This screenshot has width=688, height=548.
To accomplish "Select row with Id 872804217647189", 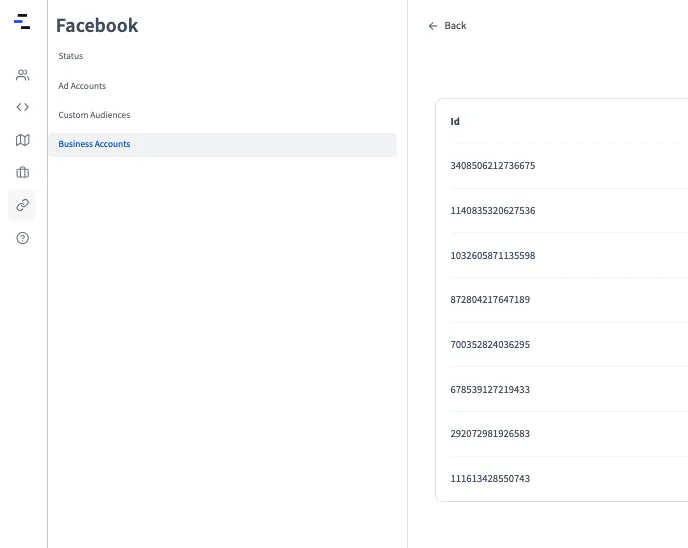I will coord(569,300).
